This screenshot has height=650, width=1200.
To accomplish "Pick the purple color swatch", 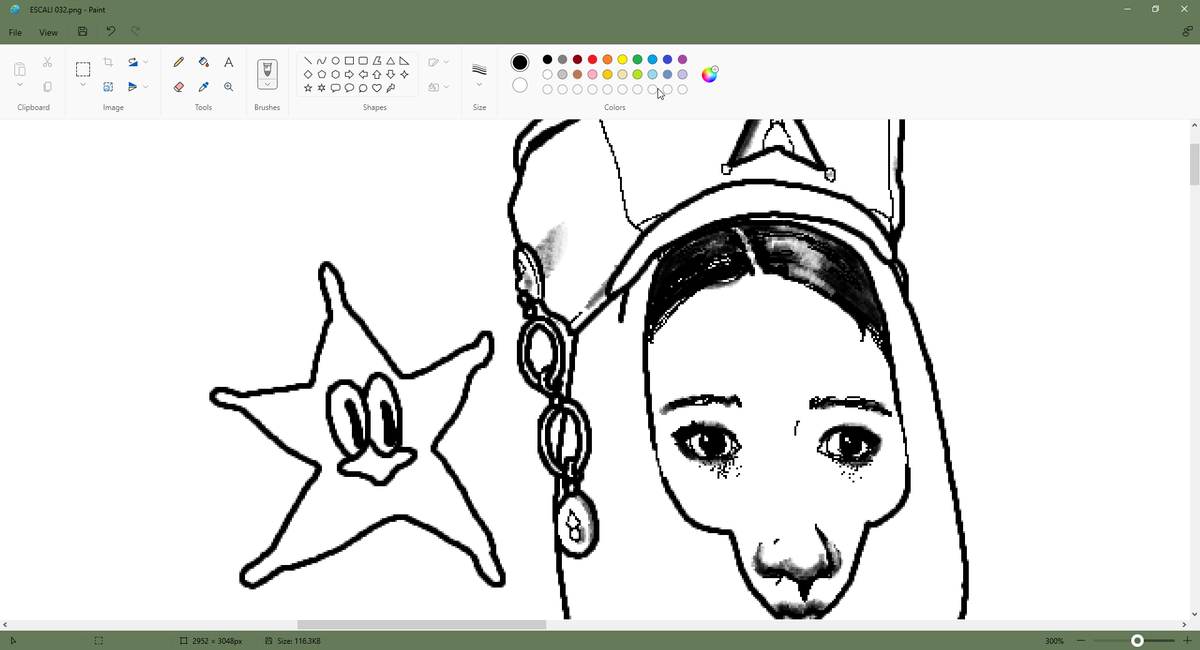I will point(682,59).
